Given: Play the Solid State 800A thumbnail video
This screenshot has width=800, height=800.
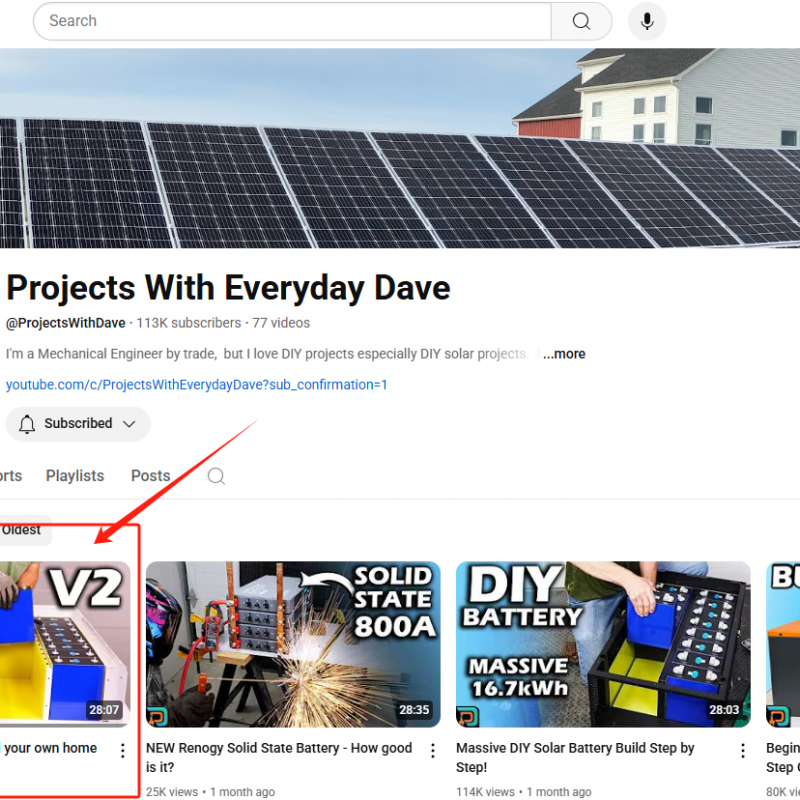Looking at the screenshot, I should click(x=293, y=644).
